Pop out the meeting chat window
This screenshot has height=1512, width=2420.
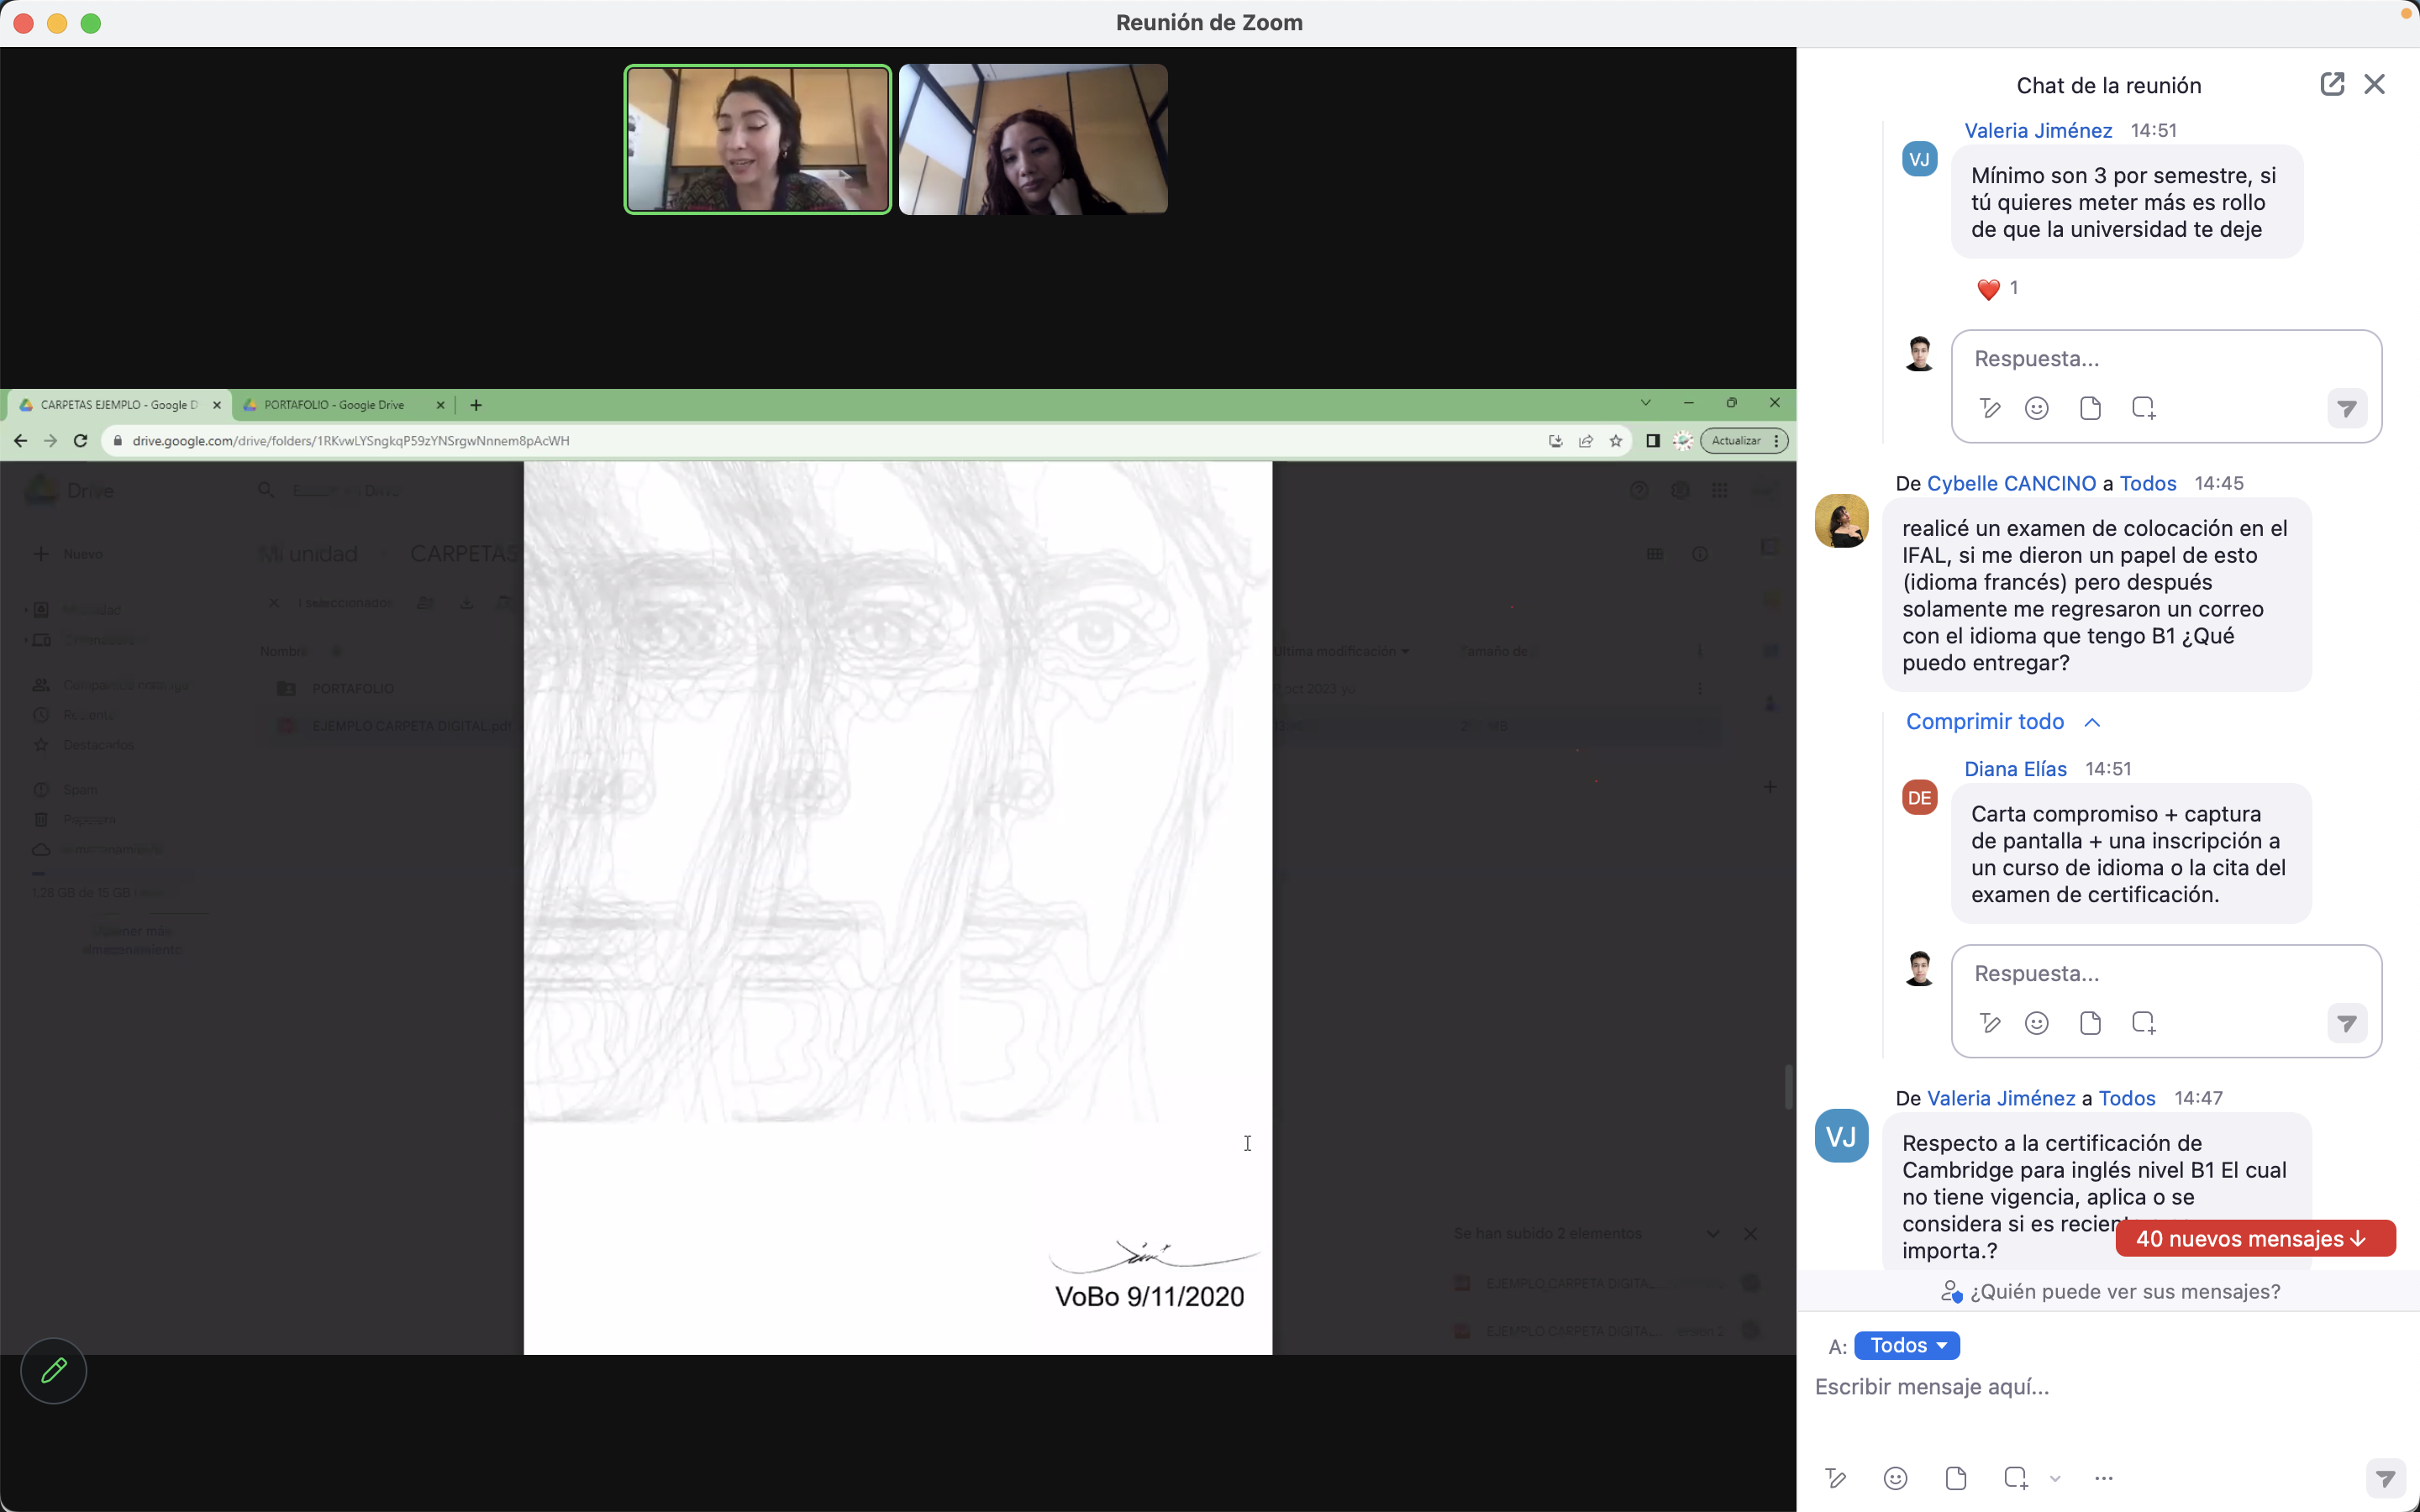[2331, 84]
